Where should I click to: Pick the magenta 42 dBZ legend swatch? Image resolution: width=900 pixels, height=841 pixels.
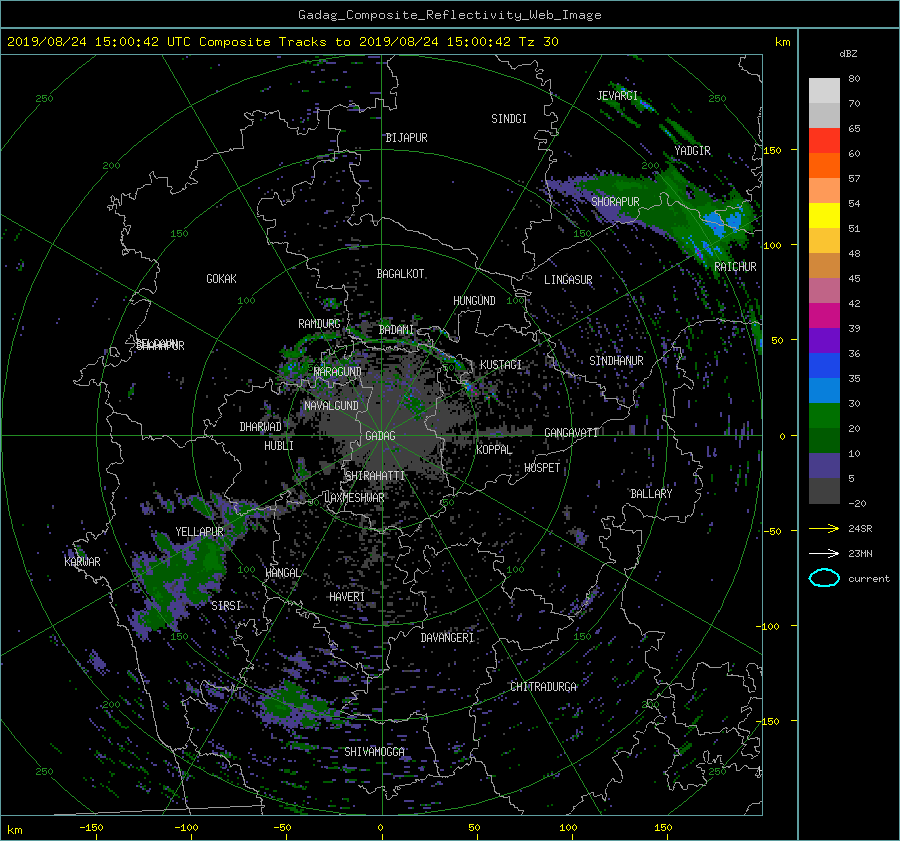click(x=824, y=316)
